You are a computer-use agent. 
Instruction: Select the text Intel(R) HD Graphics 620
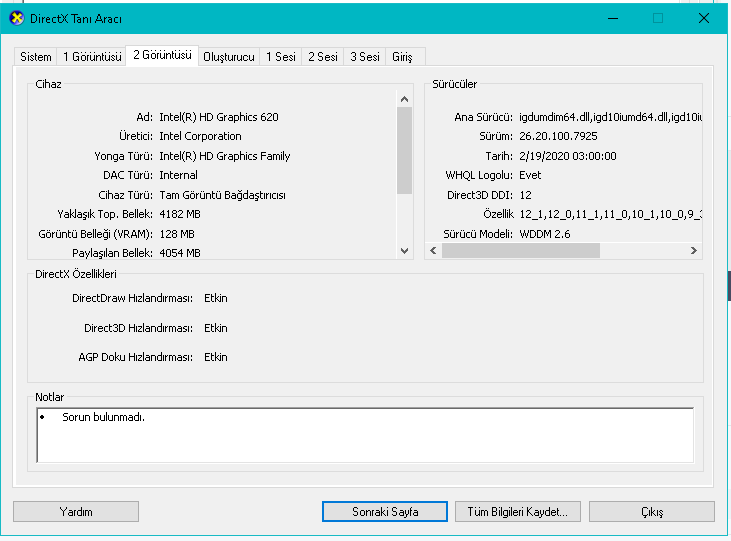coord(219,117)
